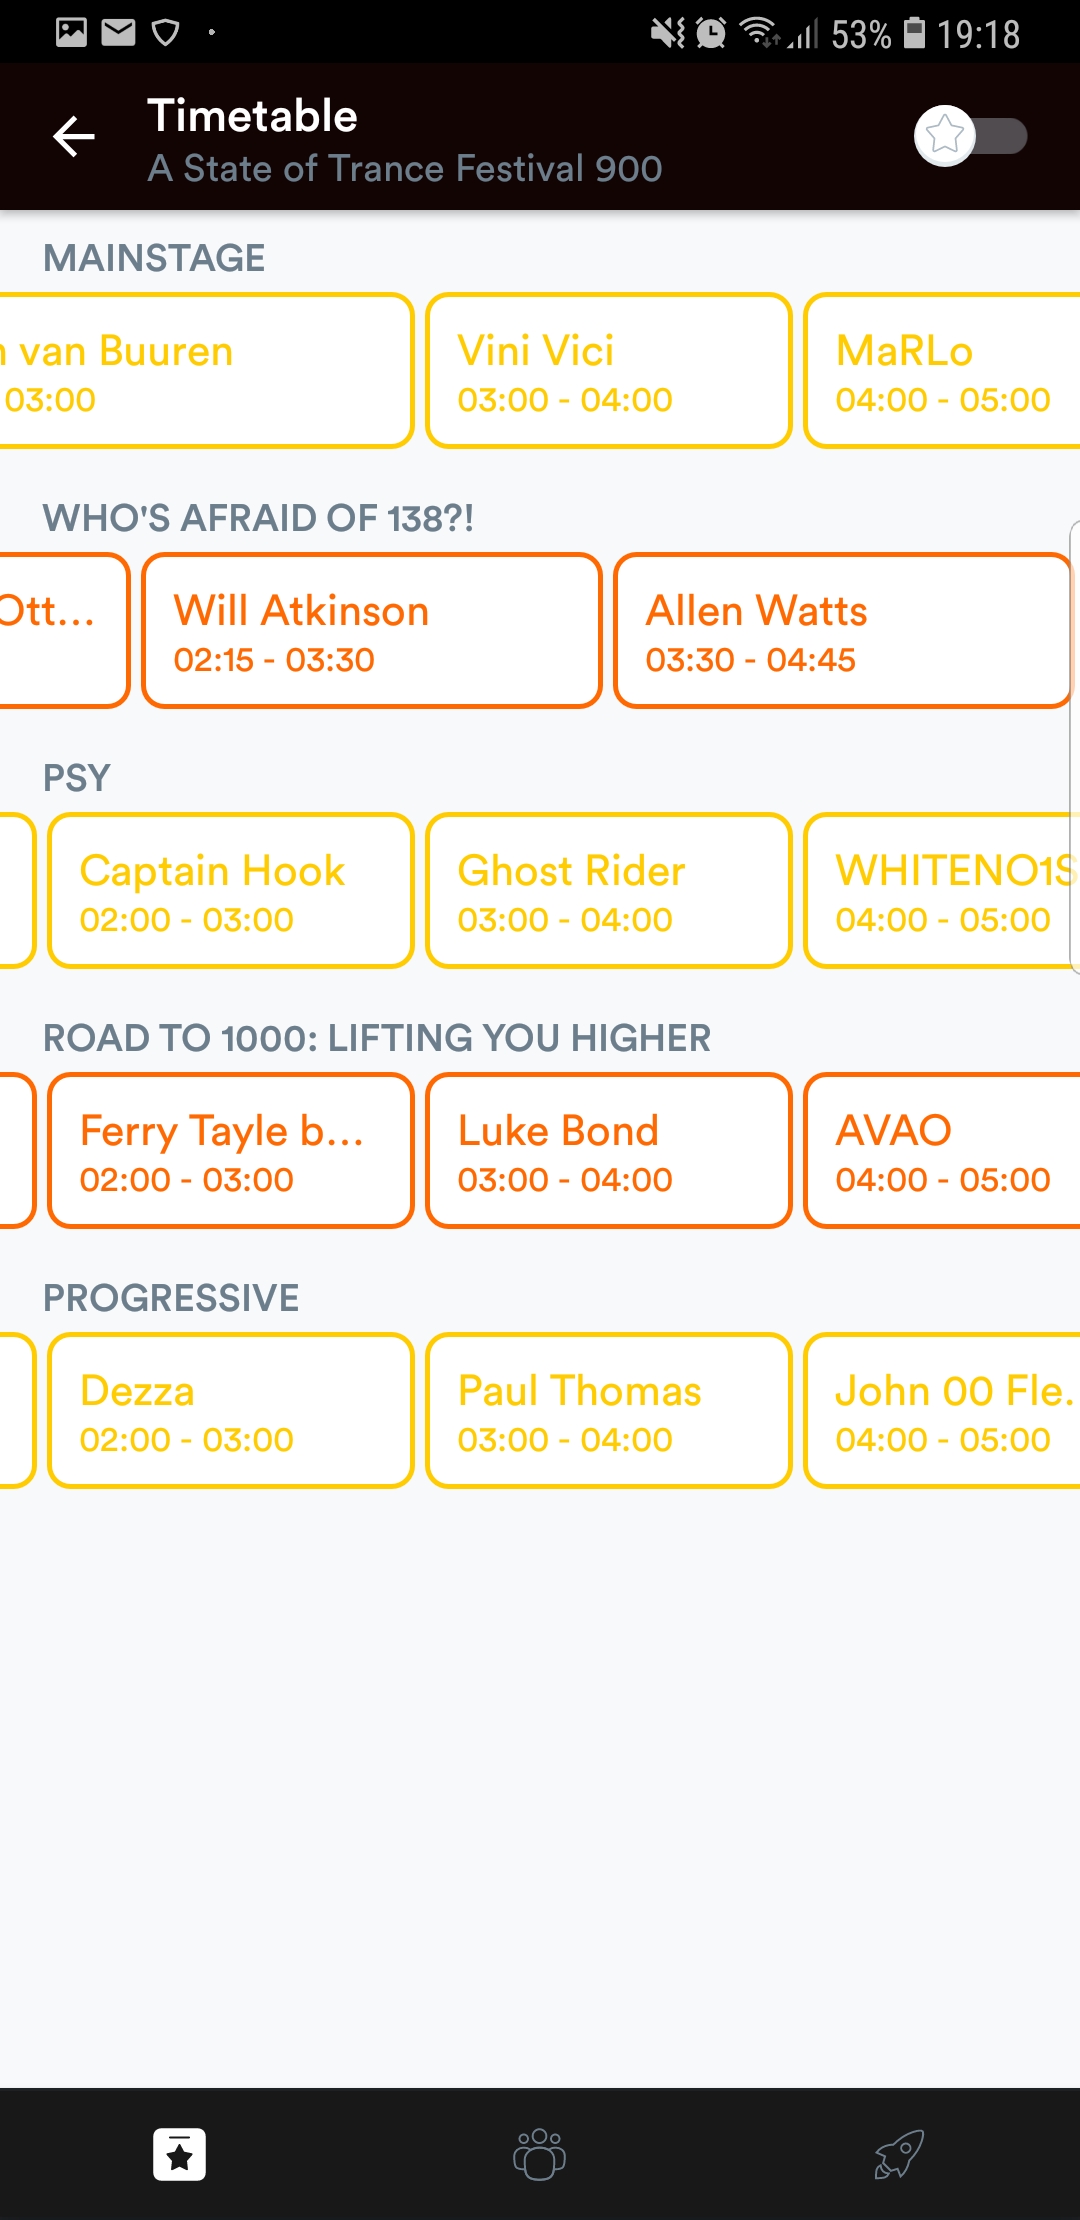1080x2220 pixels.
Task: Select Captain Hook on PSY stage
Action: 230,891
